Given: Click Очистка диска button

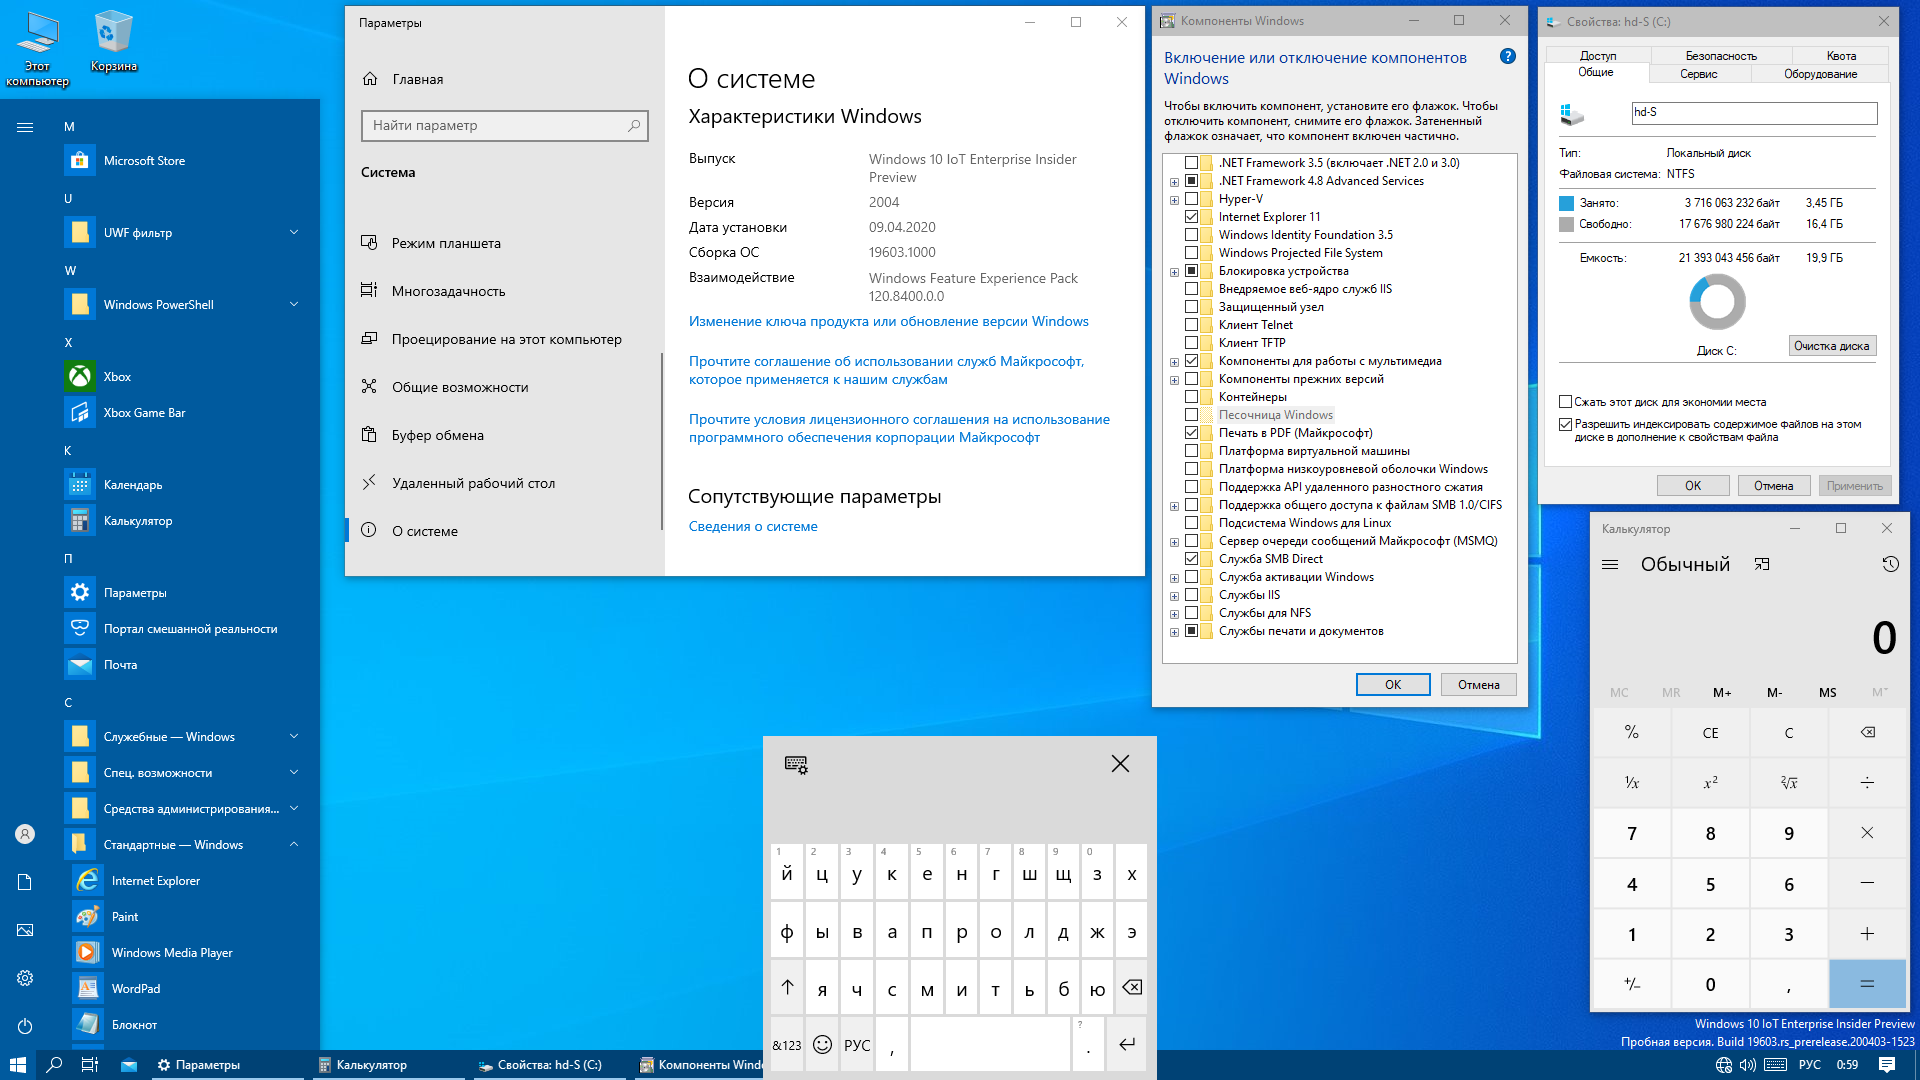Looking at the screenshot, I should [x=1832, y=346].
